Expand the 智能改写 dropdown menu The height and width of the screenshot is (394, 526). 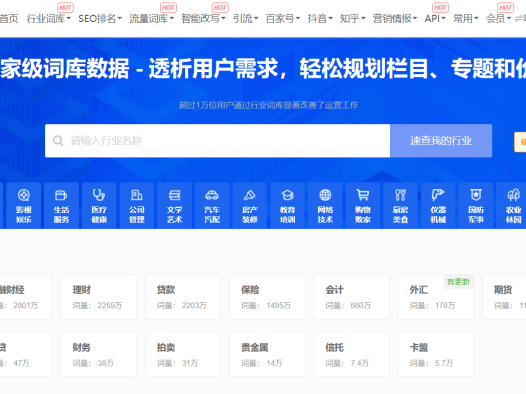[x=203, y=18]
